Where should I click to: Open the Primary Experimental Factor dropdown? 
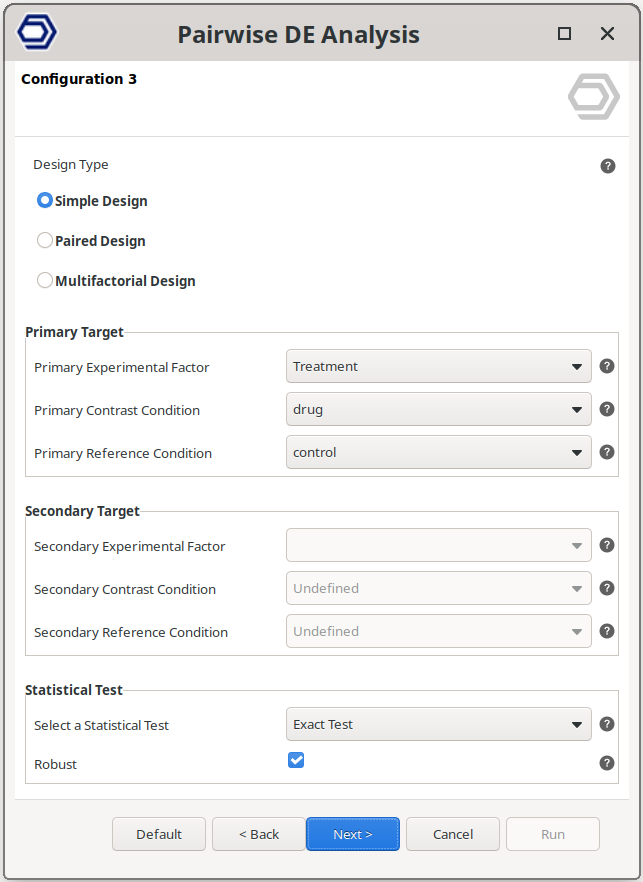click(x=438, y=367)
